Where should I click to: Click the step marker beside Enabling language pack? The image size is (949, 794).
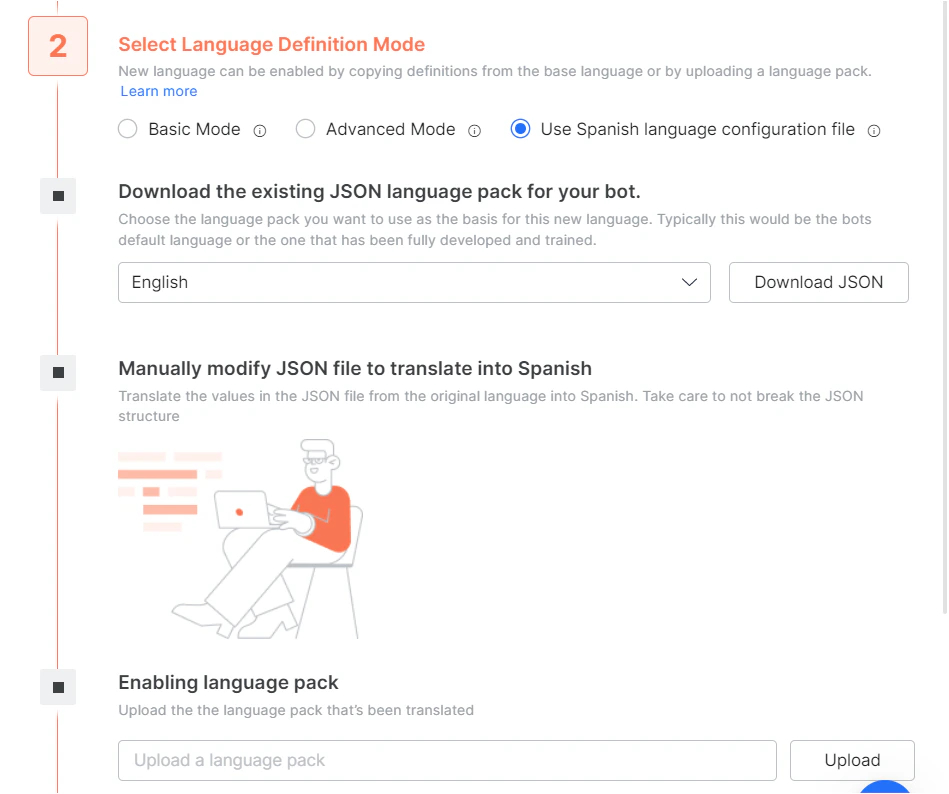[x=57, y=687]
